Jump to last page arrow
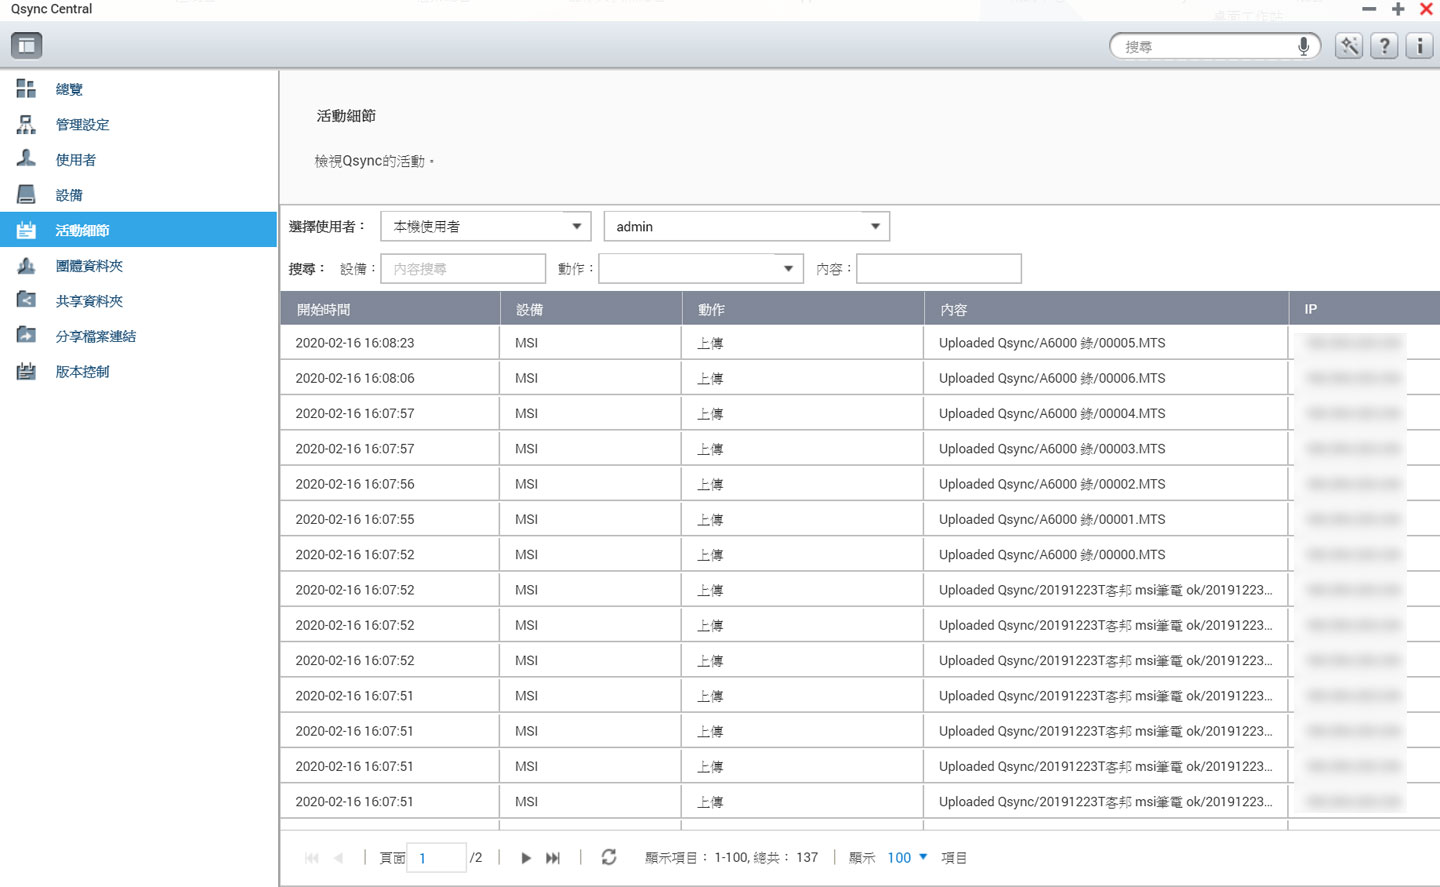1440x887 pixels. [553, 858]
